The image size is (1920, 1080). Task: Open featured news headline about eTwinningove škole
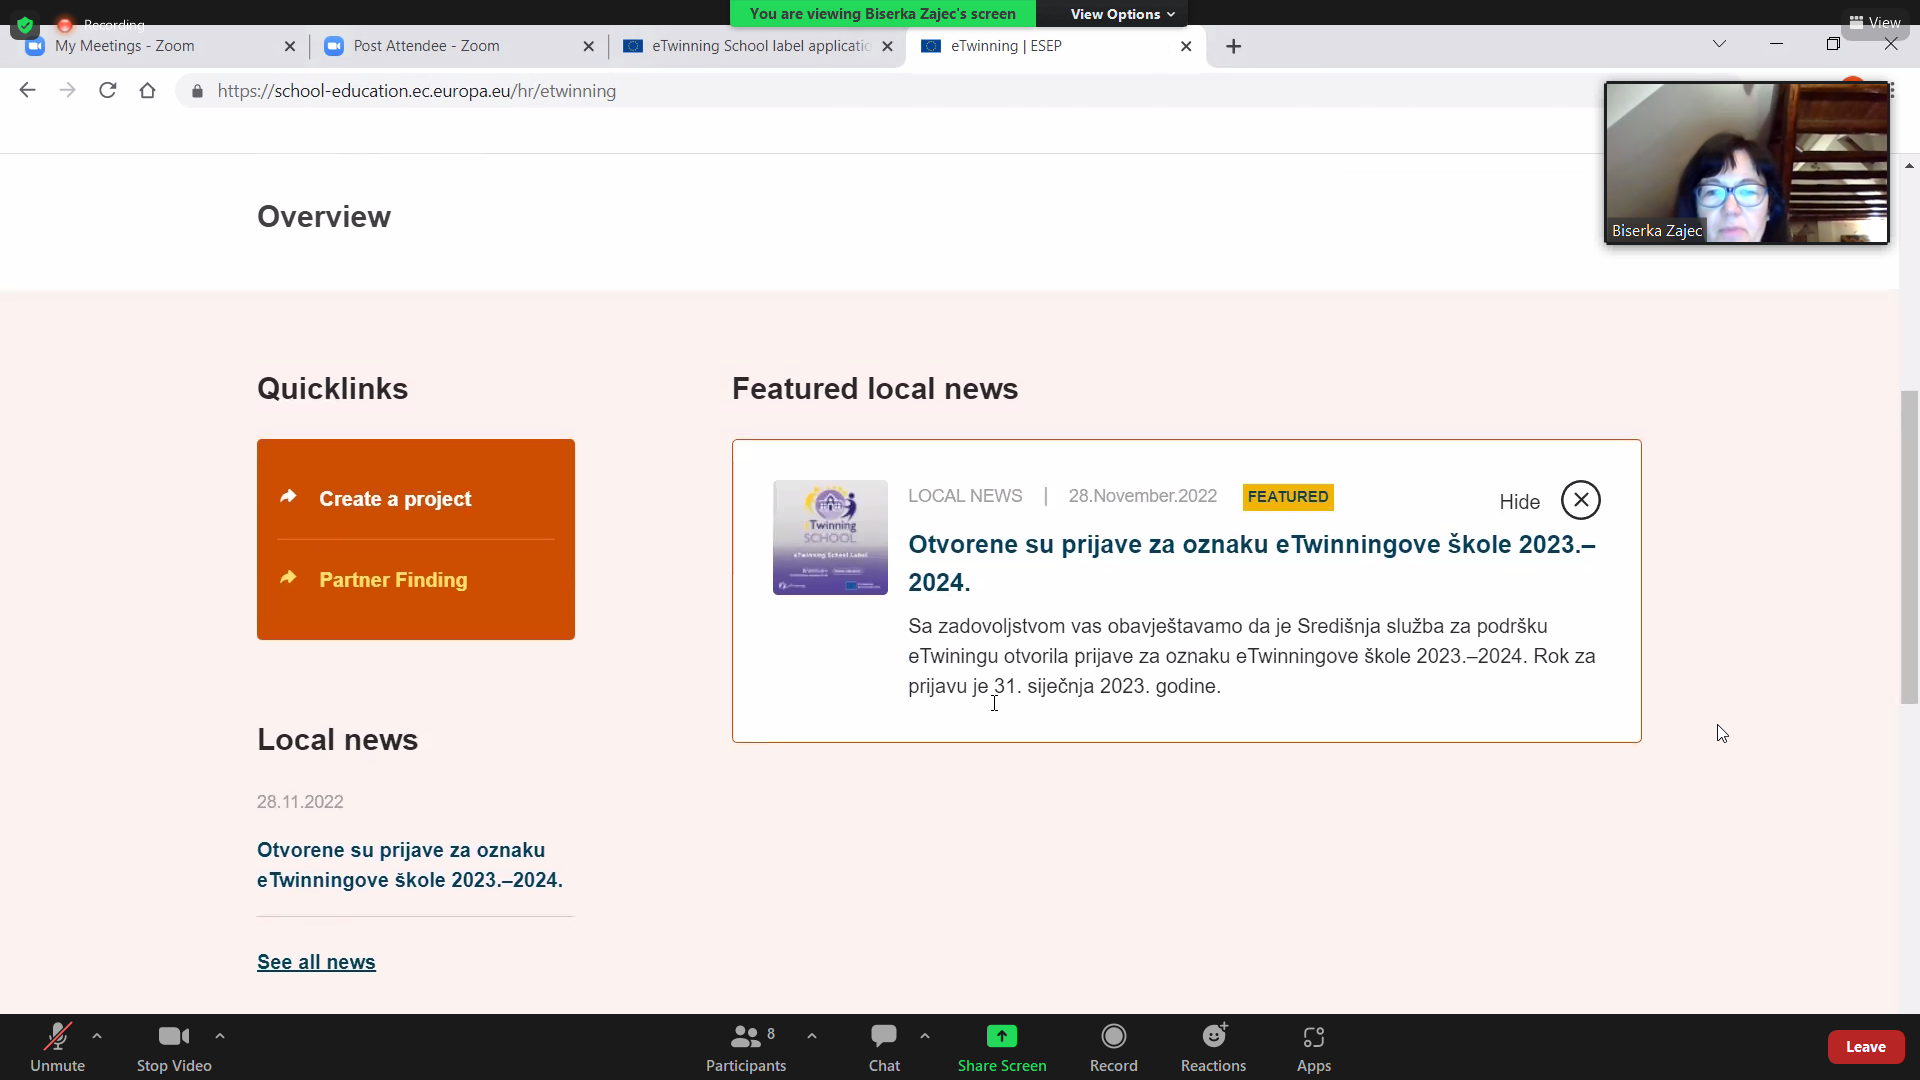pos(1252,563)
